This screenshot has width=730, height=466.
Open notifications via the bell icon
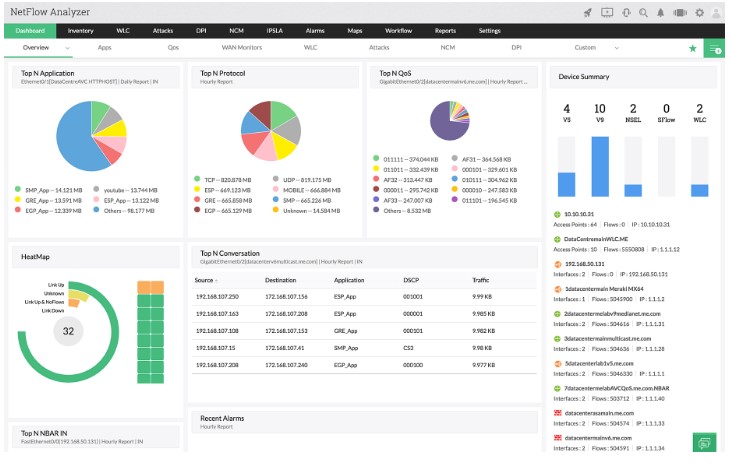tap(661, 12)
